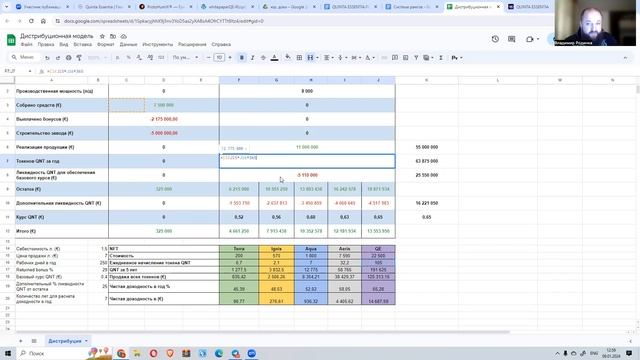
Task: Star the document title
Action: point(102,36)
